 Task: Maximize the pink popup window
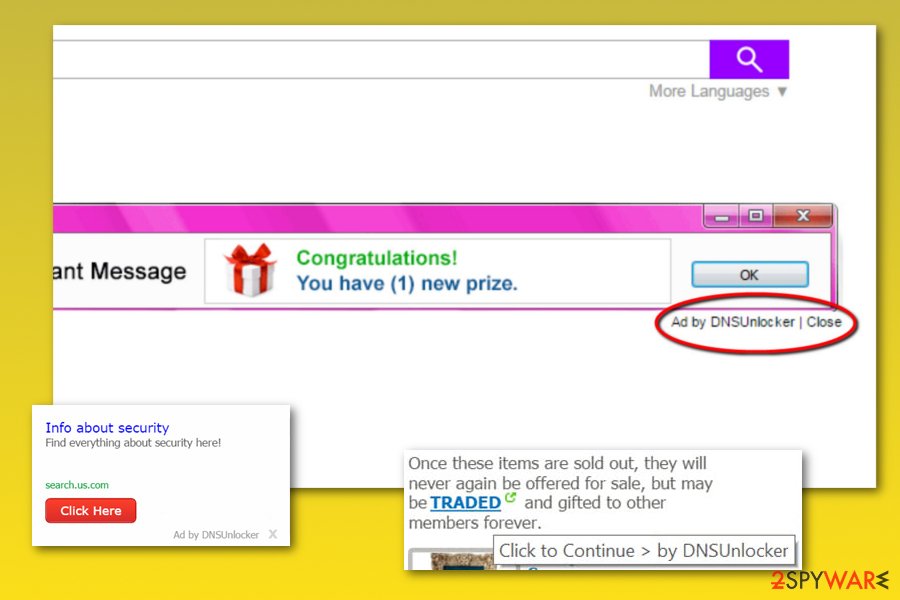(755, 216)
